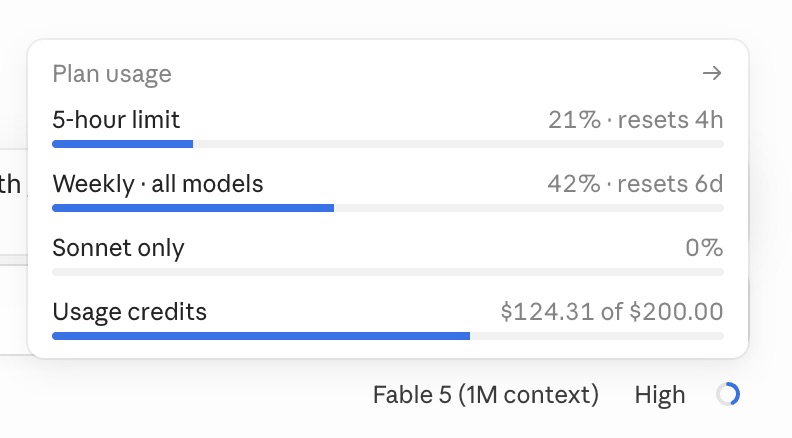The height and width of the screenshot is (438, 792).
Task: Click the usage credits progress bar
Action: tap(388, 336)
